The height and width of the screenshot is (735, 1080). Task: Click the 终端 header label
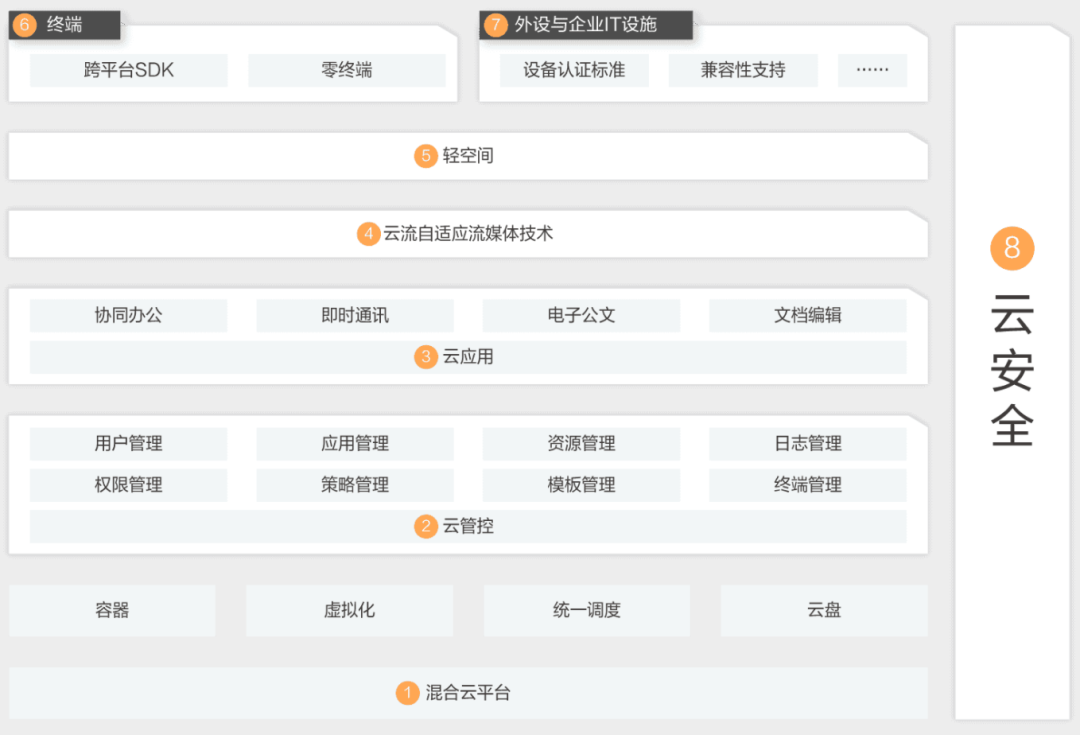(65, 25)
